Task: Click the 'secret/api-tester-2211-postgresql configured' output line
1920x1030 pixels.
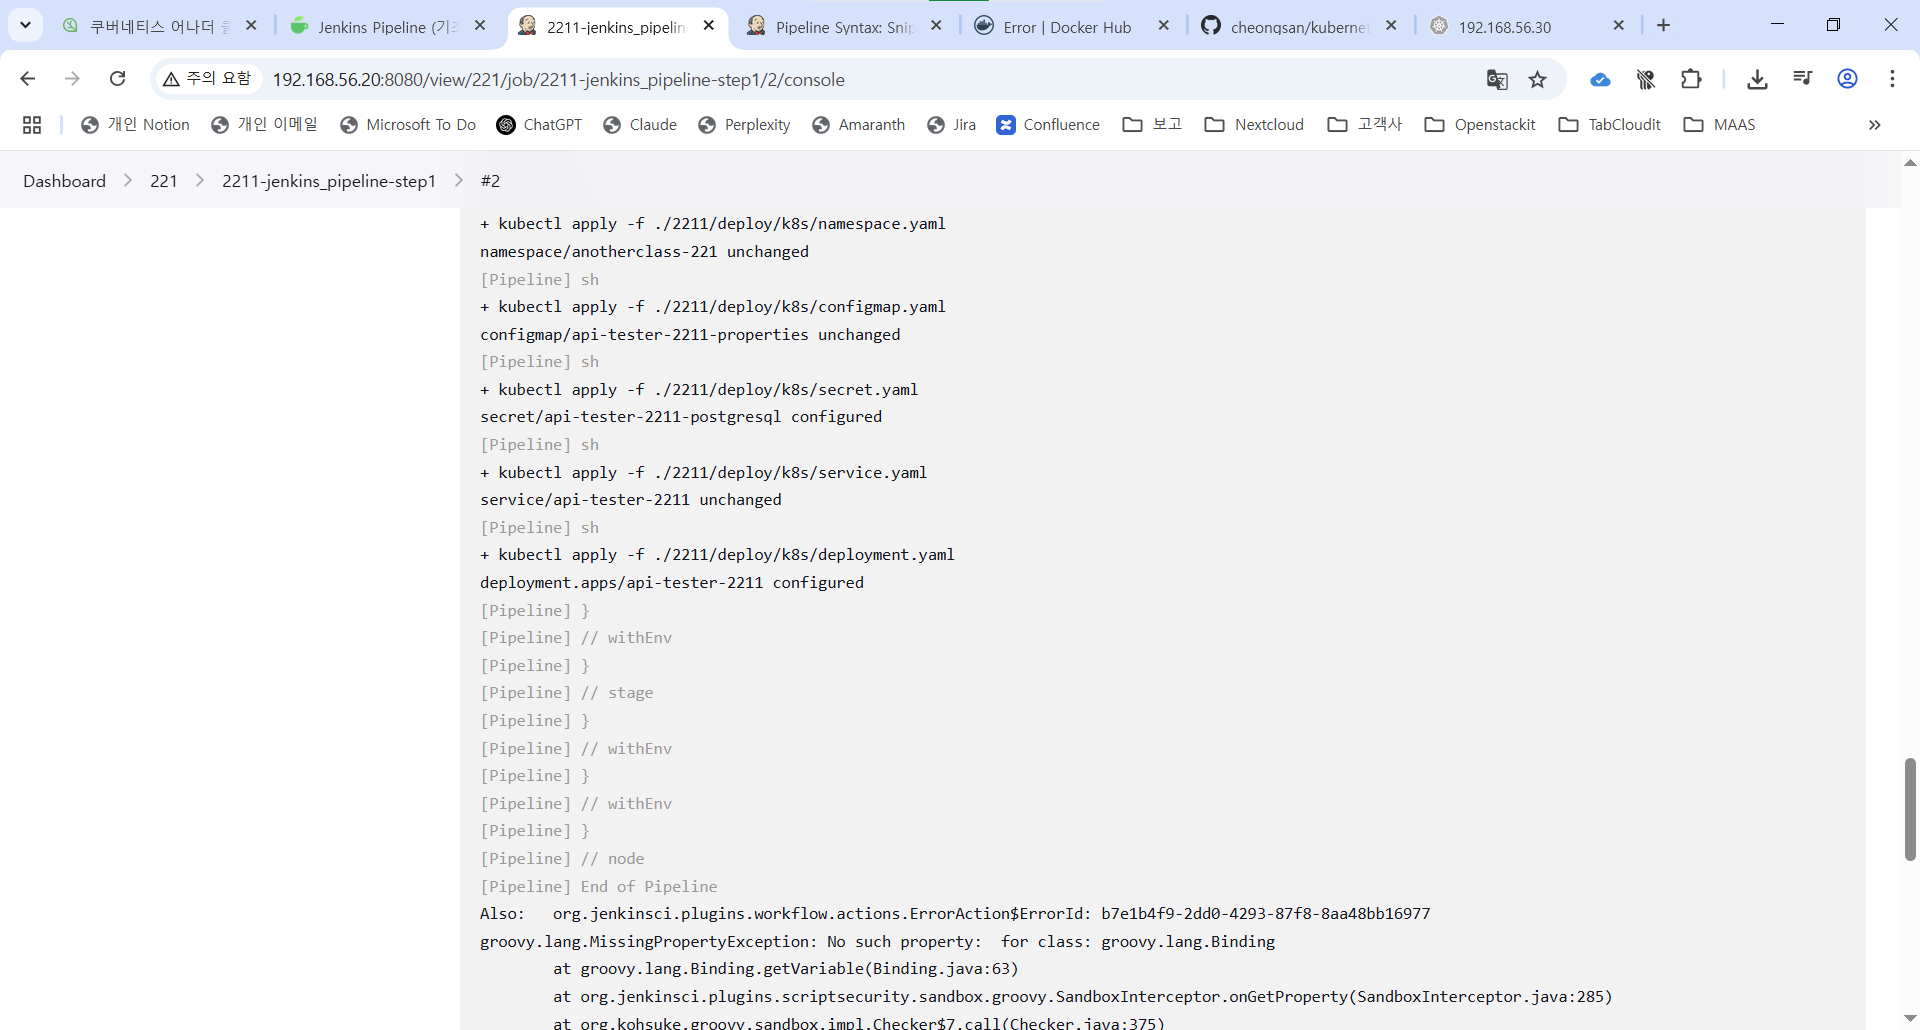Action: (x=681, y=416)
